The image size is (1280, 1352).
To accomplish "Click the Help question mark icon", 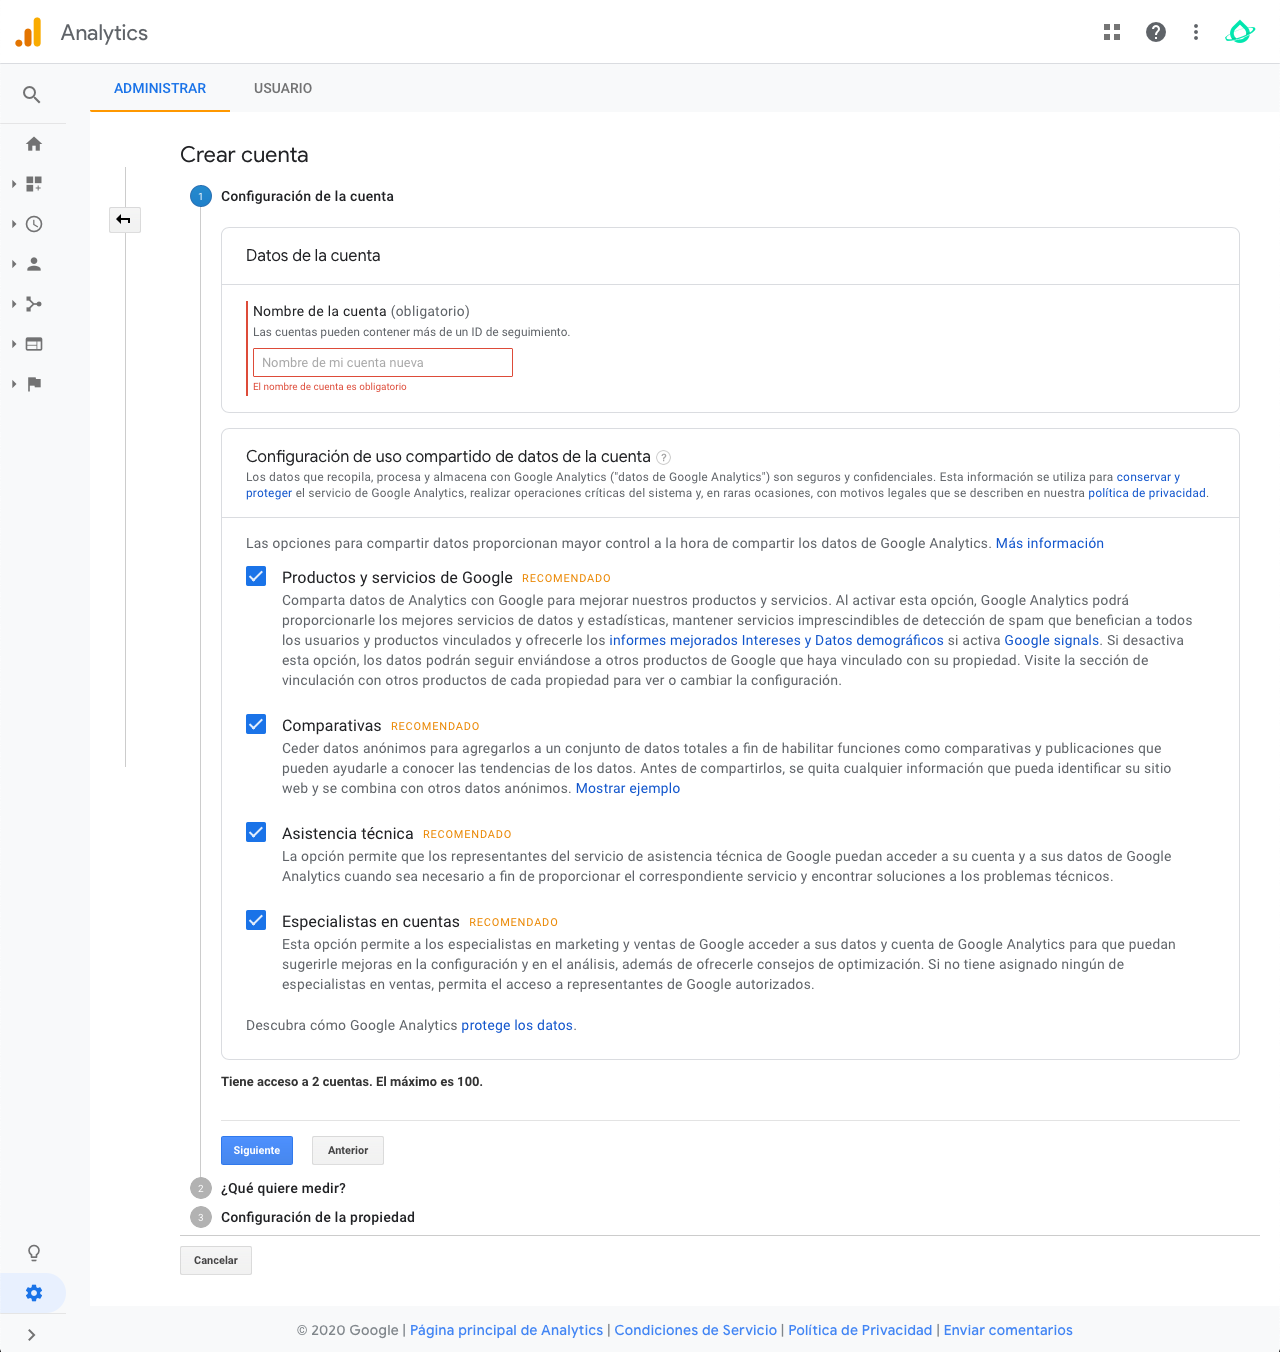I will click(x=1156, y=32).
